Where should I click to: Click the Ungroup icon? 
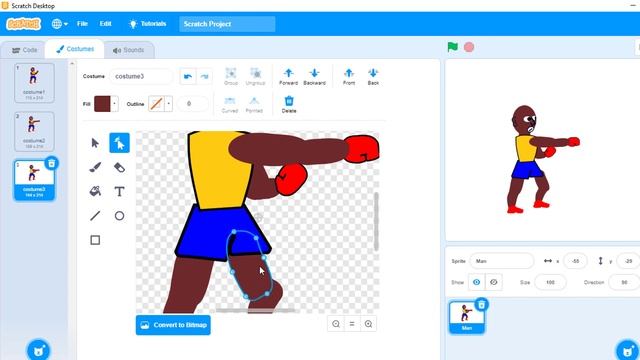tap(255, 76)
